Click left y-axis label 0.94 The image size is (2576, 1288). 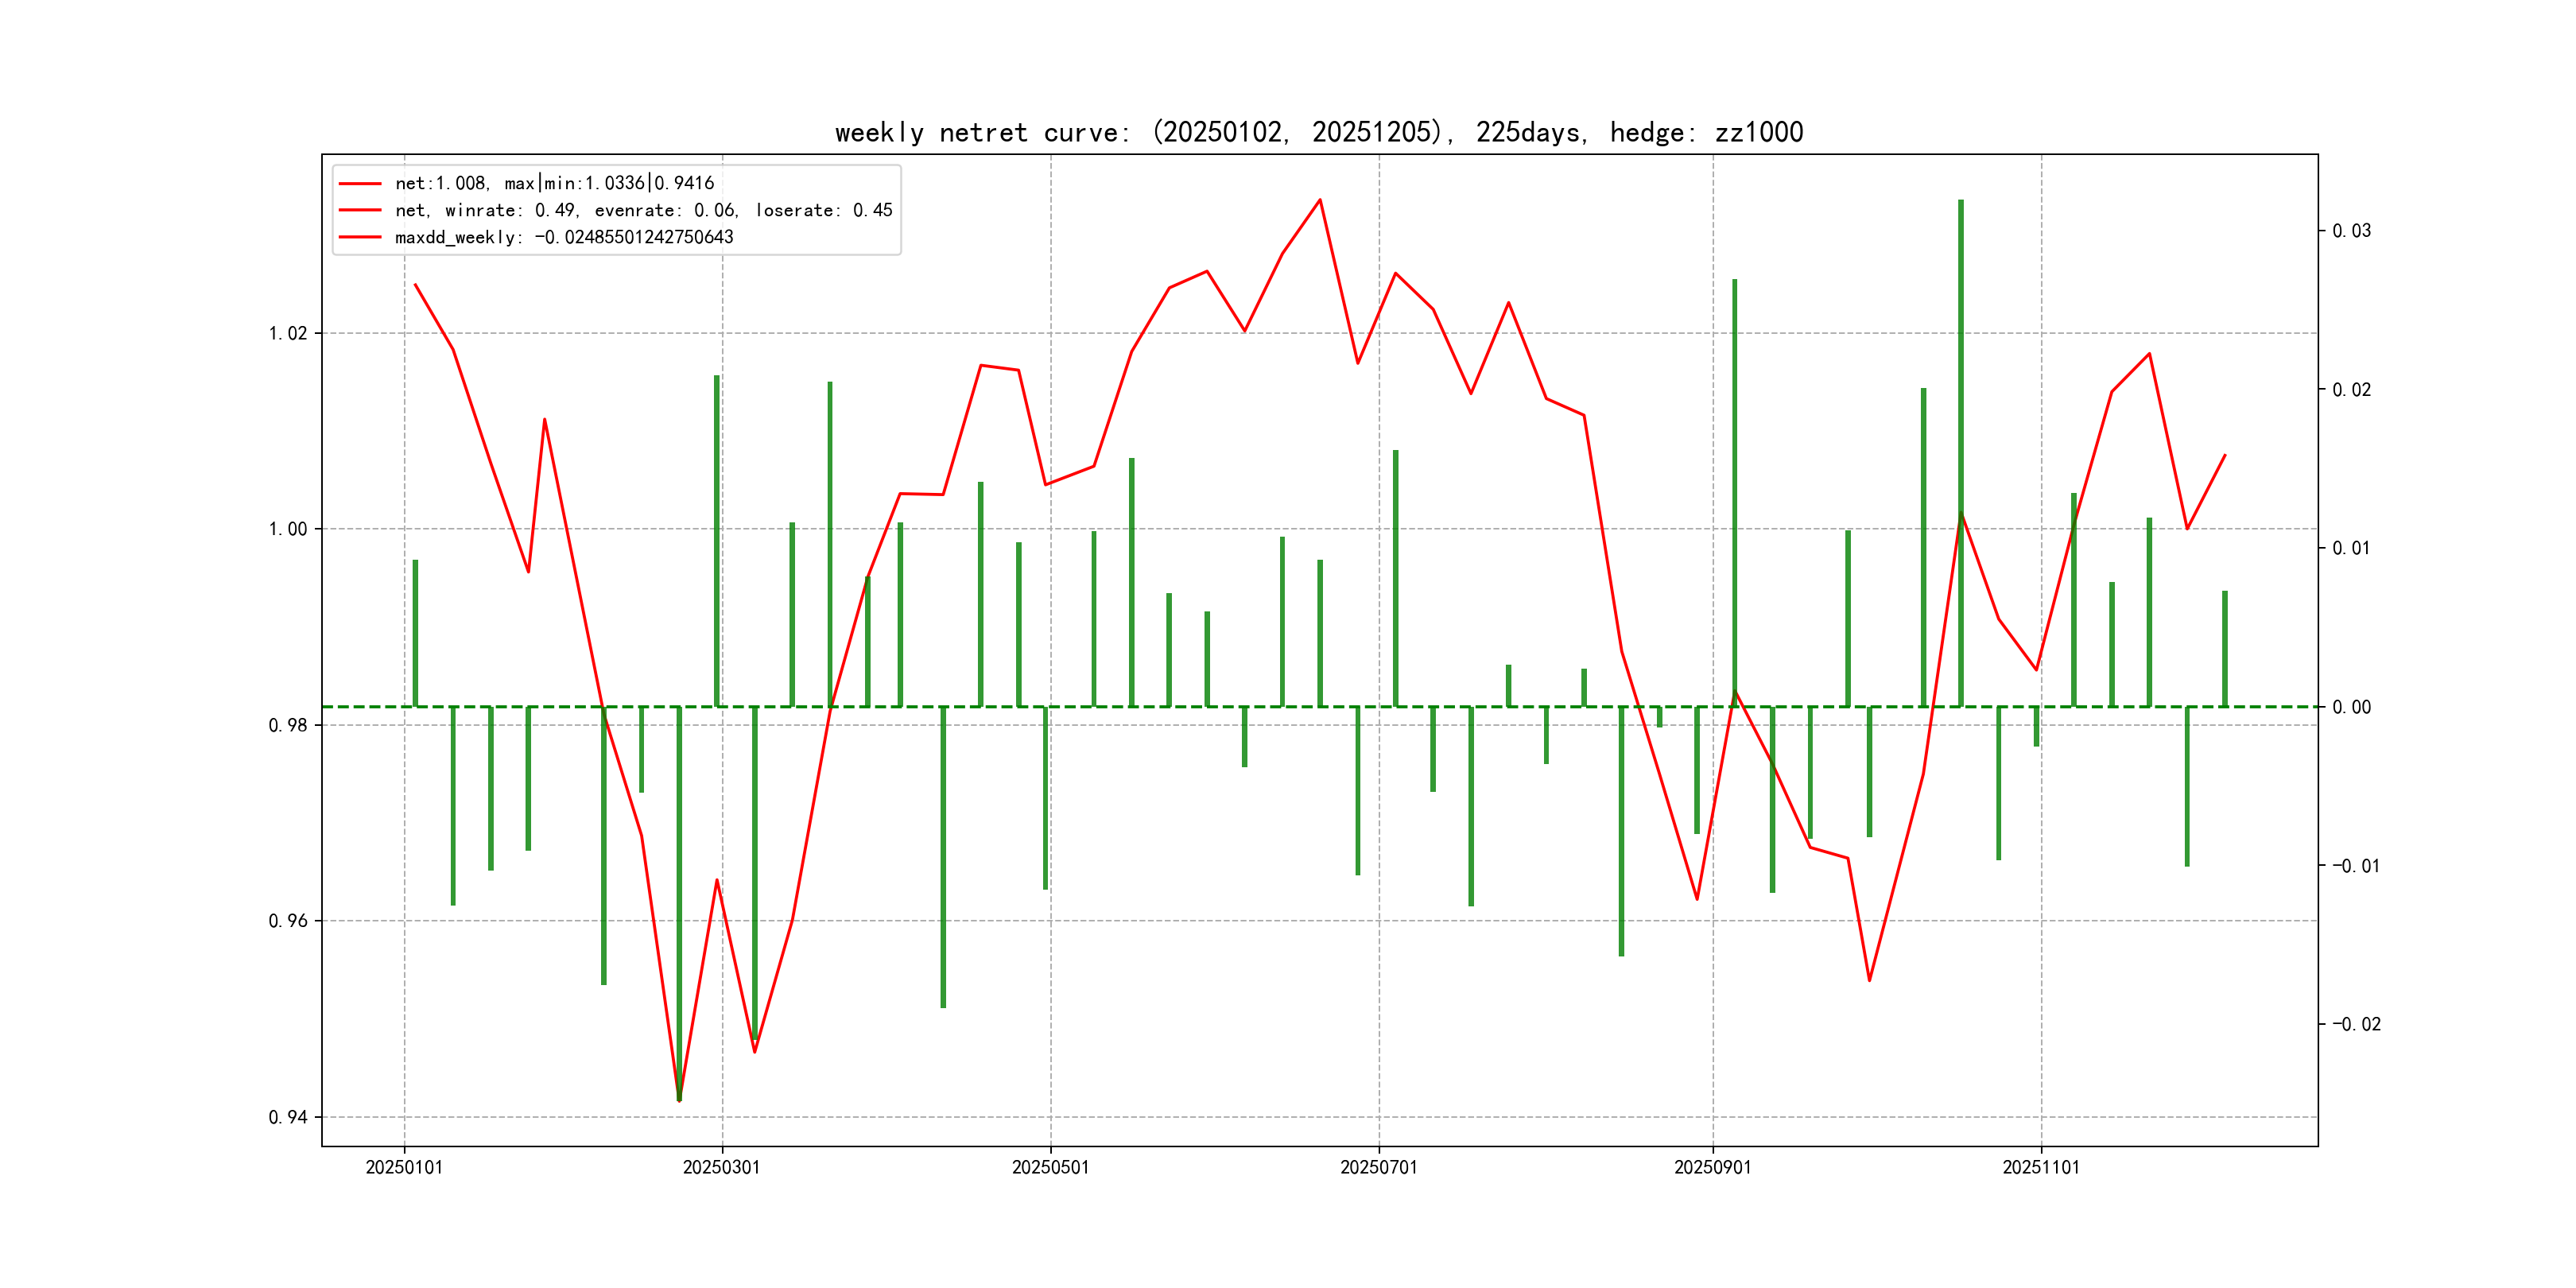[x=288, y=1117]
